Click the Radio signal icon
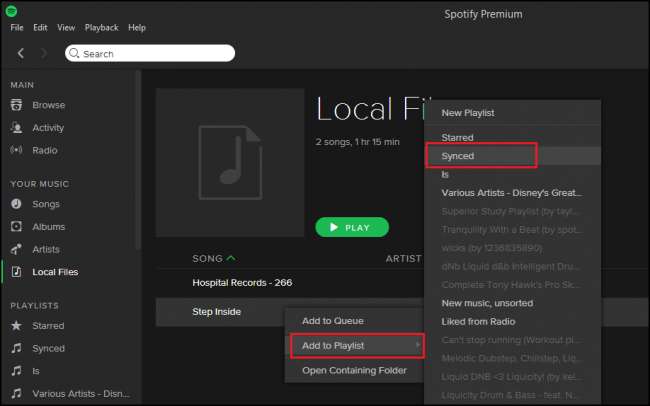The image size is (650, 406). click(16, 150)
